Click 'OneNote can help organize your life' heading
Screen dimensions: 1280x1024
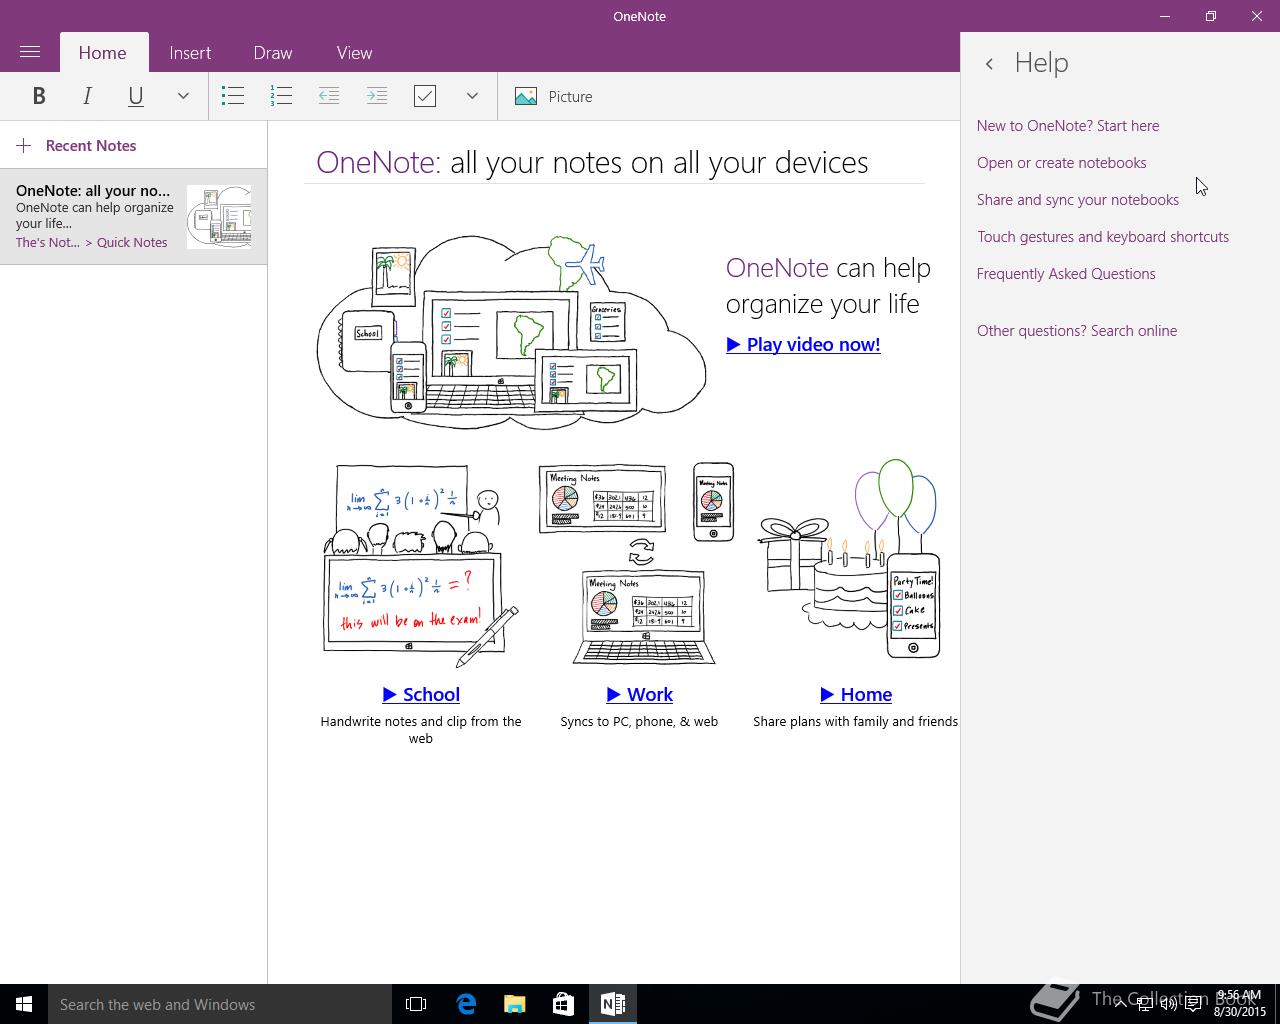(828, 286)
